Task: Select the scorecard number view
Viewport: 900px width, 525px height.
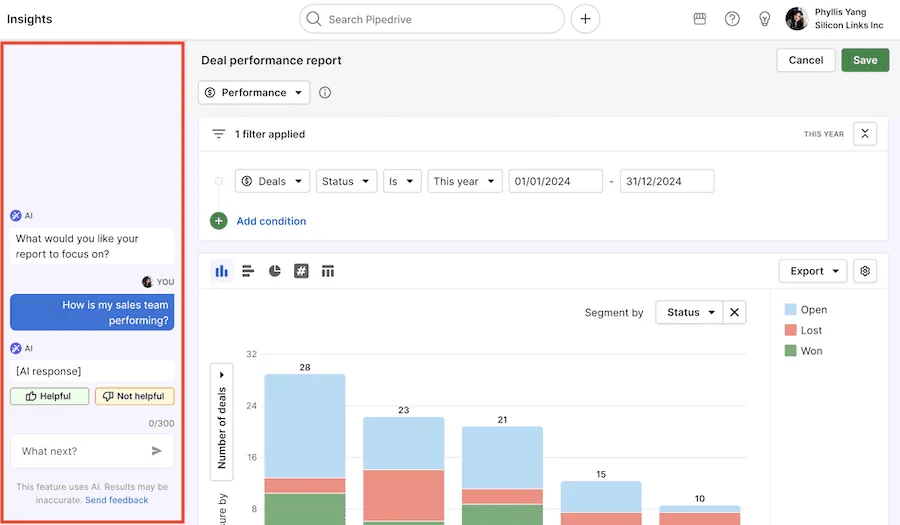Action: [301, 271]
